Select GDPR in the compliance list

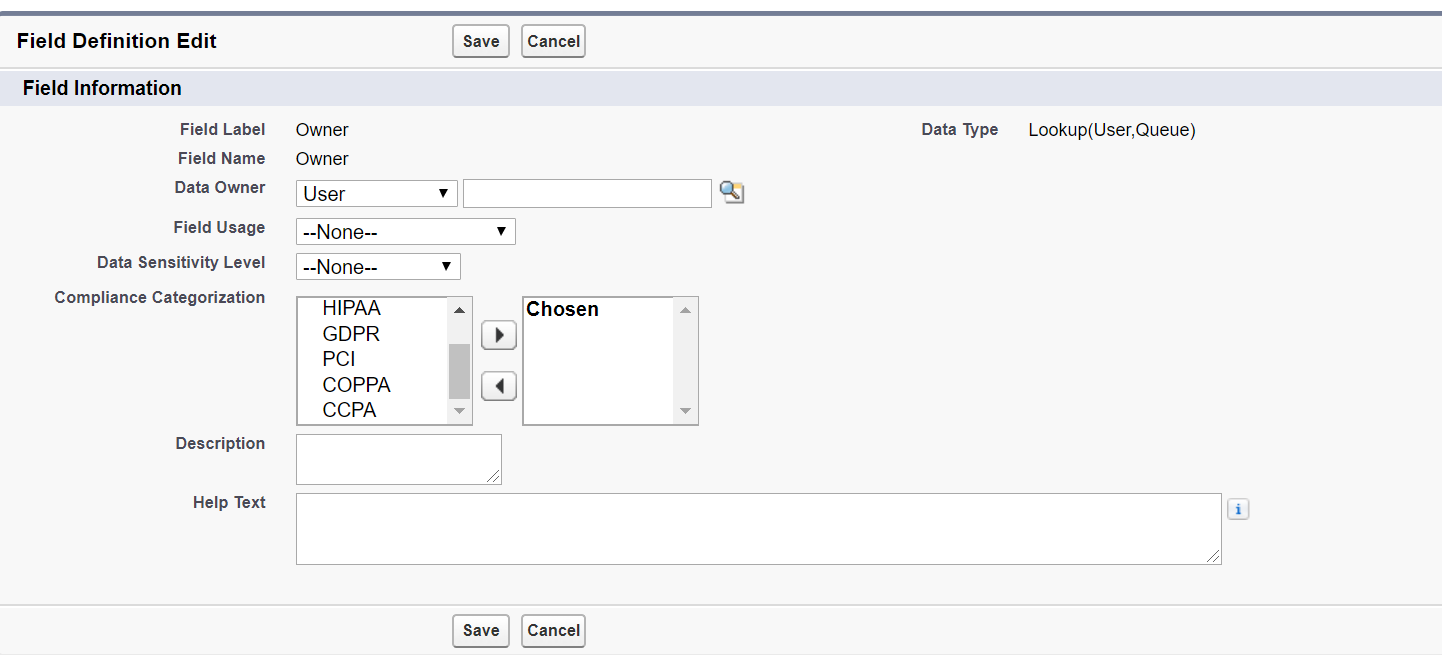(351, 334)
